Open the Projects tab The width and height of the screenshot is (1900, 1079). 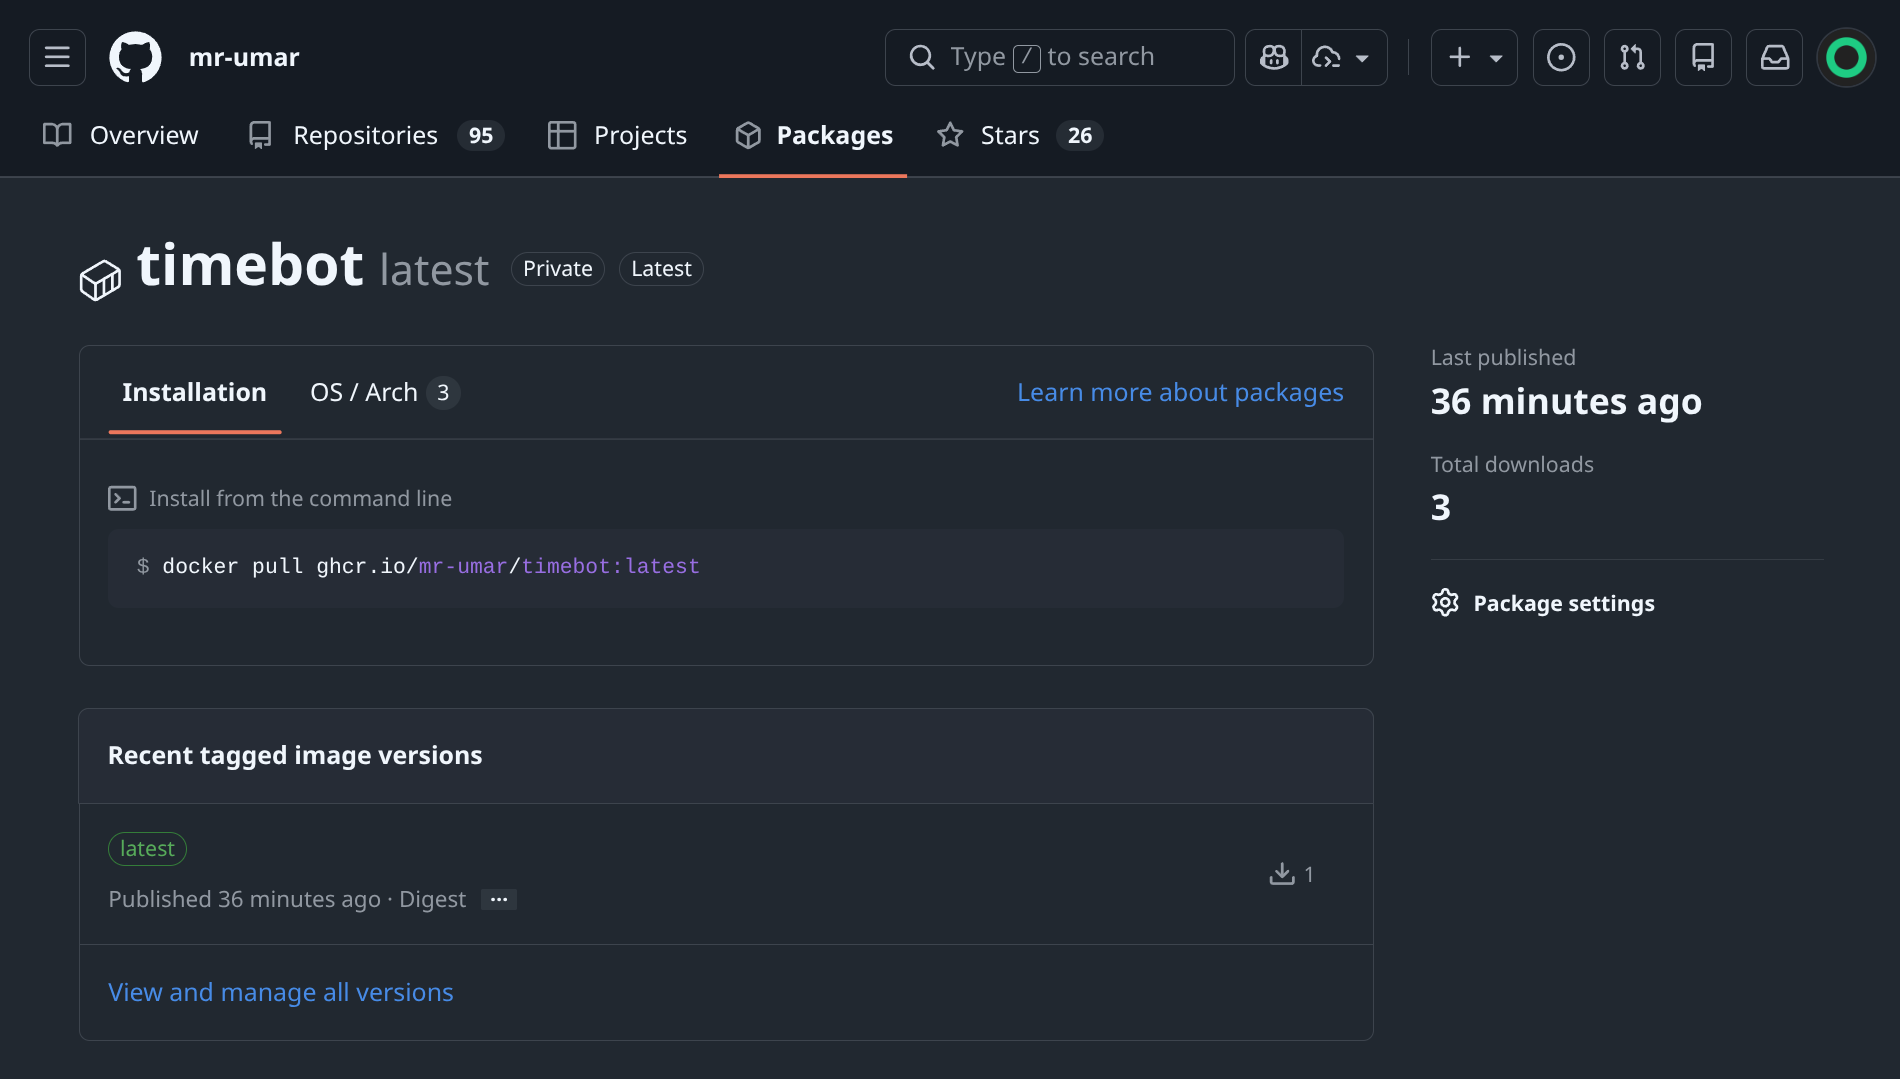coord(617,135)
